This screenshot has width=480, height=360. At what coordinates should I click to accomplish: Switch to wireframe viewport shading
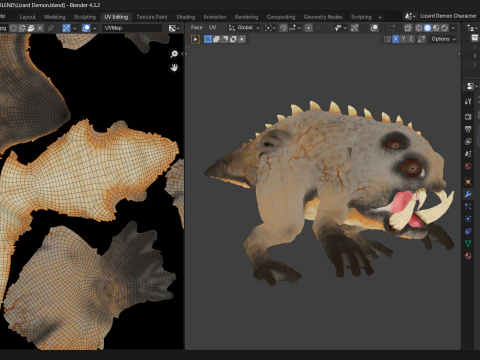419,28
